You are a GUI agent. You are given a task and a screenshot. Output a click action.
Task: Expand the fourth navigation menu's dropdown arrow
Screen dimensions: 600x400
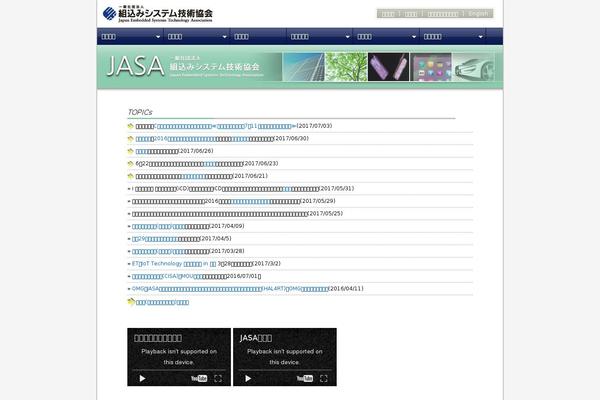347,37
